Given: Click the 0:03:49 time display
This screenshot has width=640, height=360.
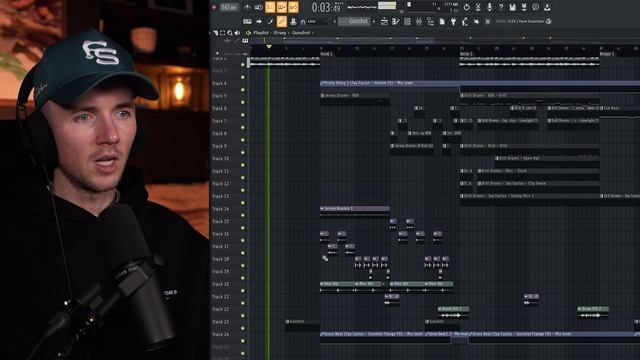Looking at the screenshot, I should coord(327,7).
